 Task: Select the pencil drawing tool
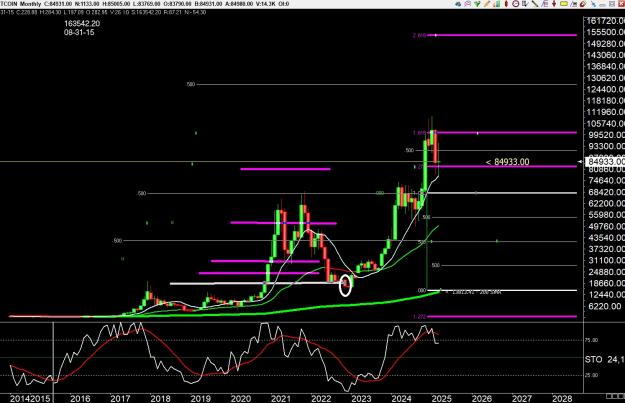(487, 4)
